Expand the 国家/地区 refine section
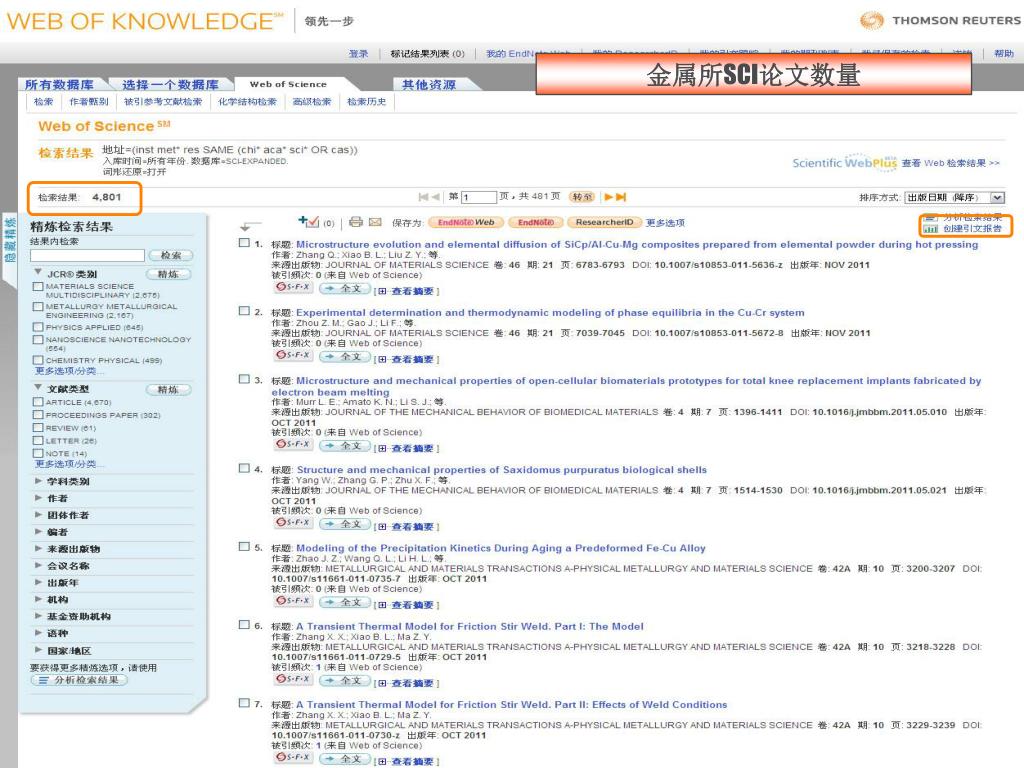Viewport: 1024px width, 768px height. tap(38, 650)
